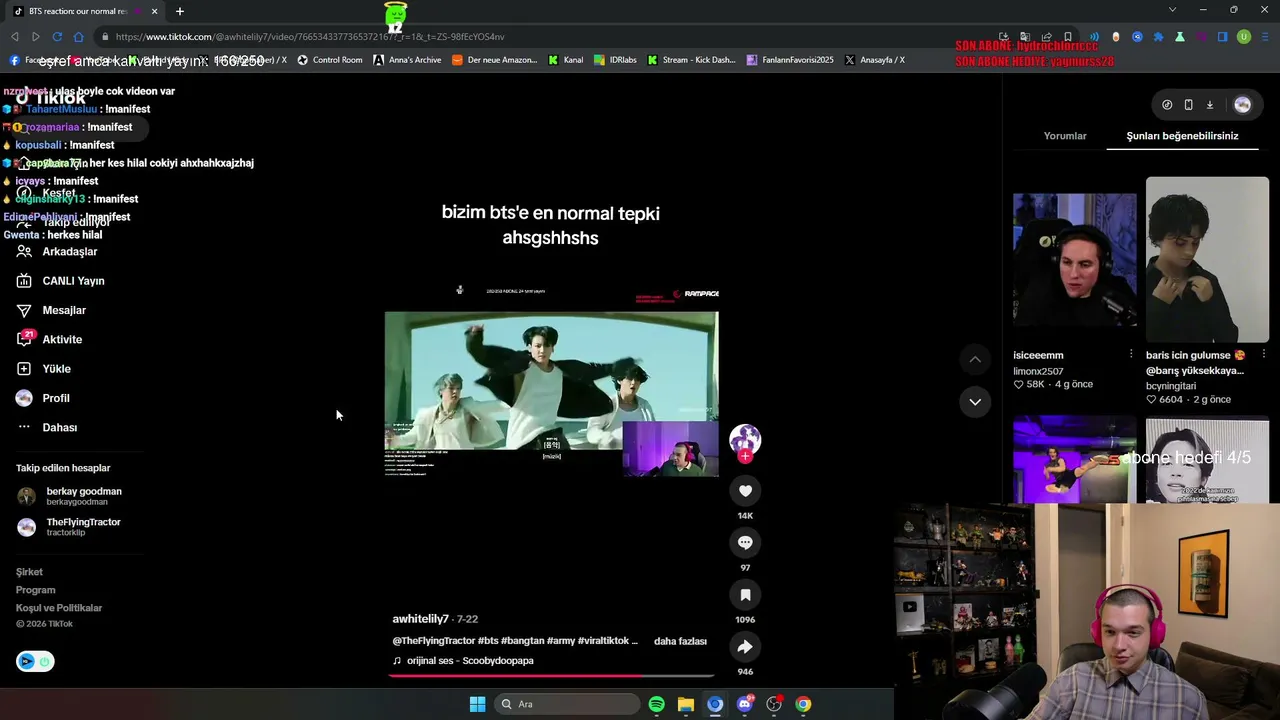
Task: Go to the next video arrow
Action: coord(975,402)
